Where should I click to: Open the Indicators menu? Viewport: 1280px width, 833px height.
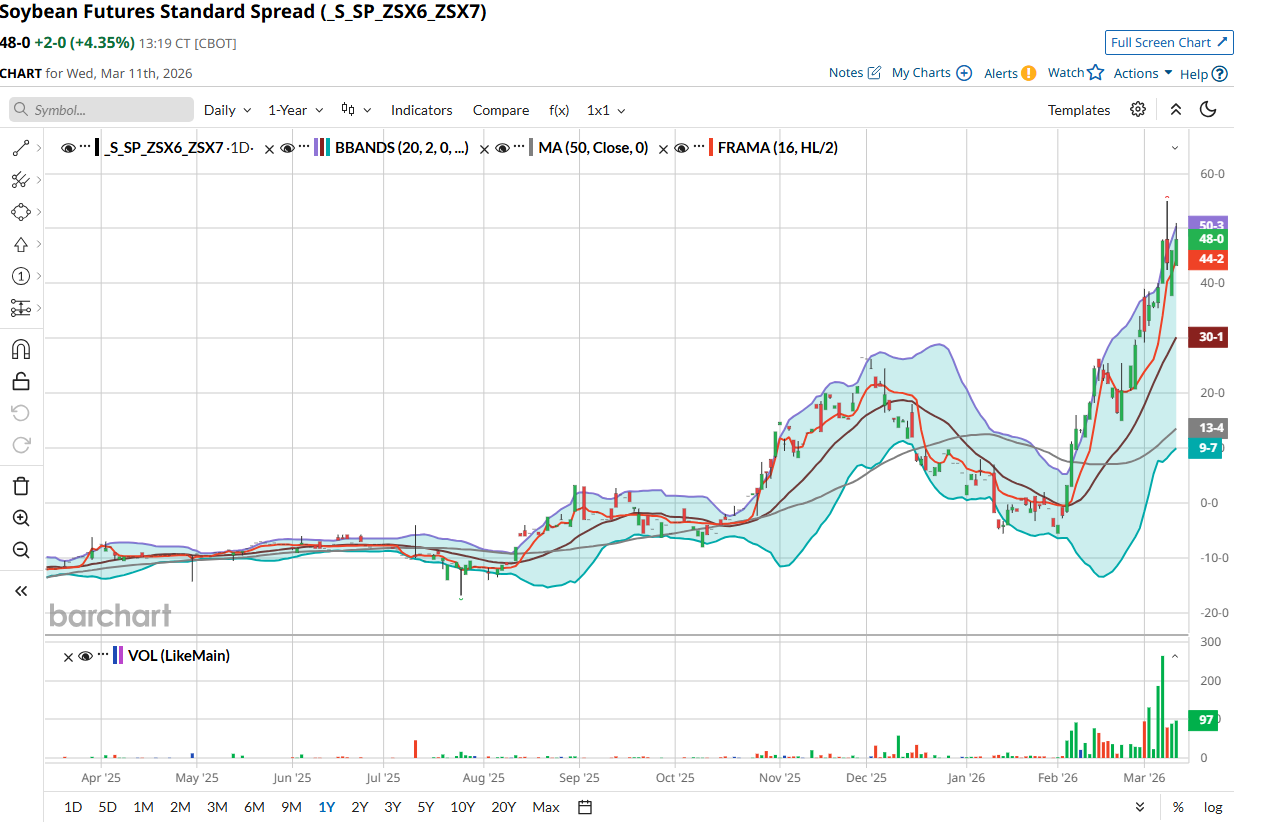(421, 110)
